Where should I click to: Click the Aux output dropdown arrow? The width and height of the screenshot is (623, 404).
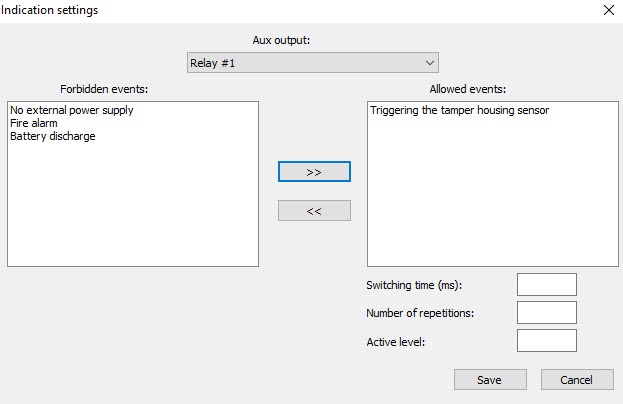point(430,63)
